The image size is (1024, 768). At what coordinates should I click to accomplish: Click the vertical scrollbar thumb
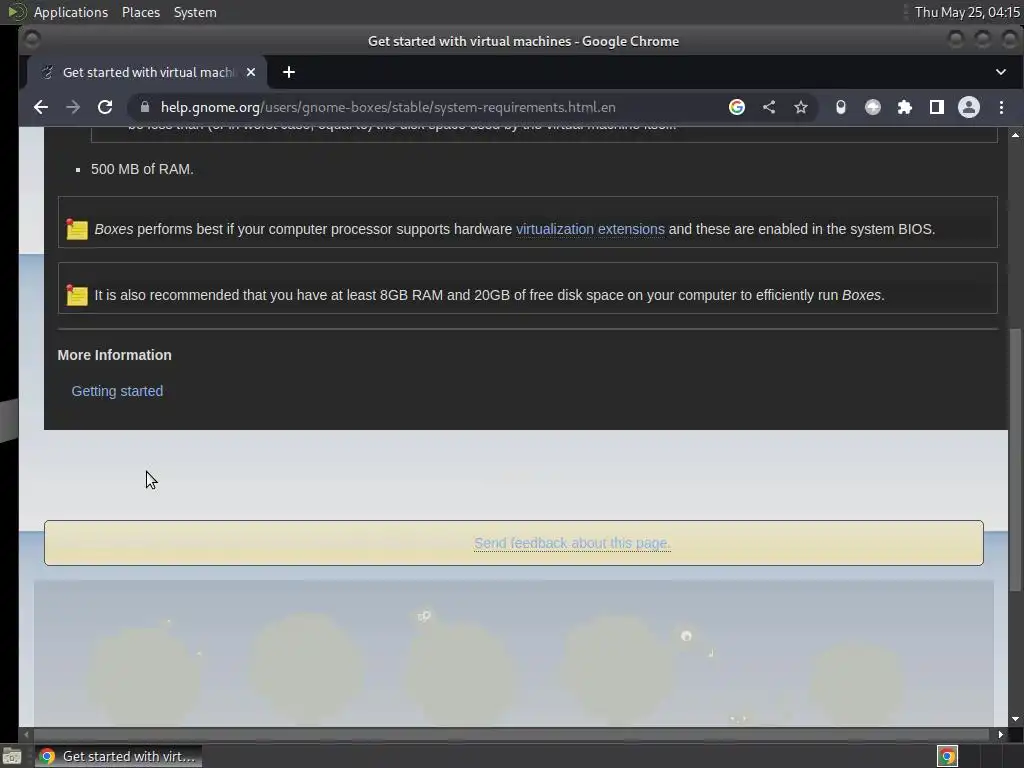[1015, 460]
